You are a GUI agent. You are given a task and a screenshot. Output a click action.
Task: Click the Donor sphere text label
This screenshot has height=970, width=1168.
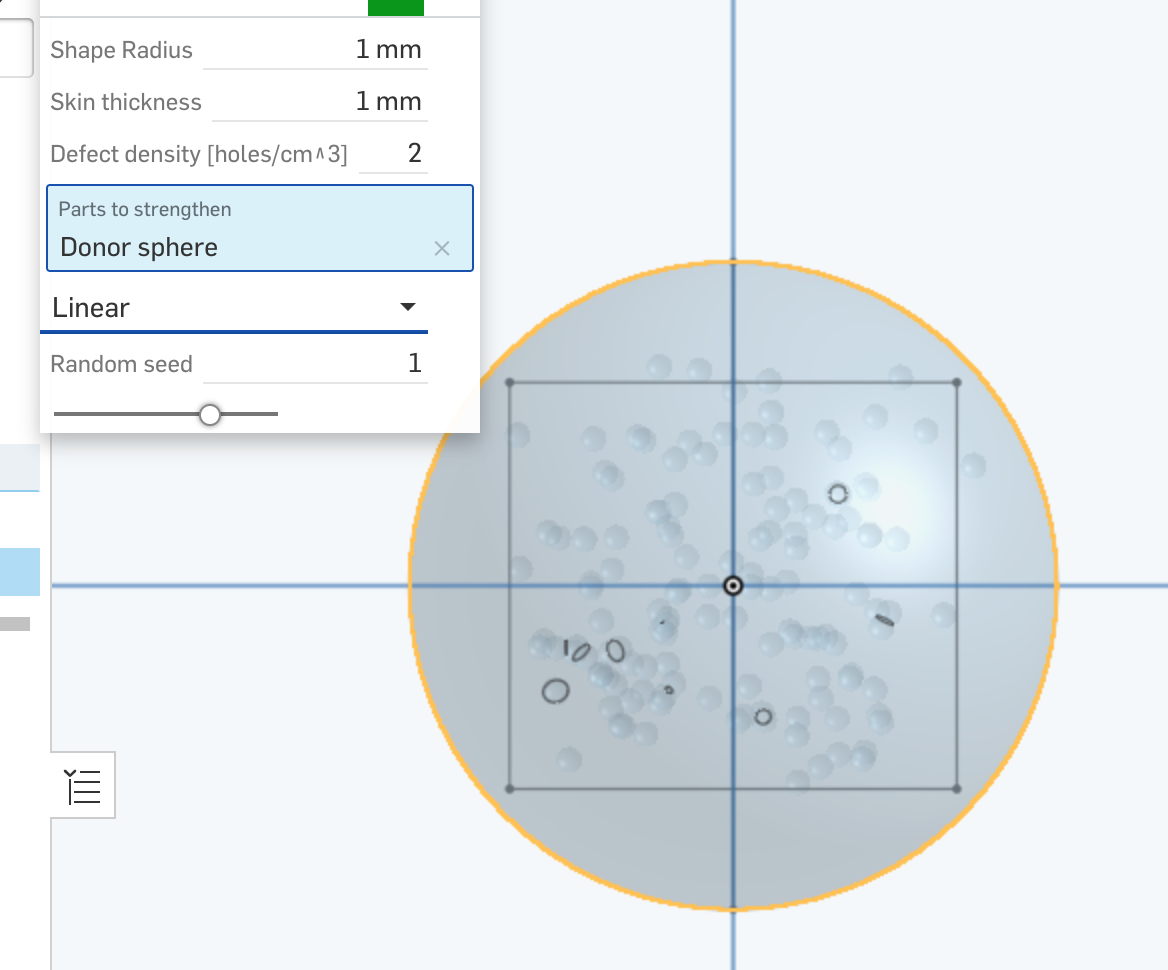pos(139,247)
